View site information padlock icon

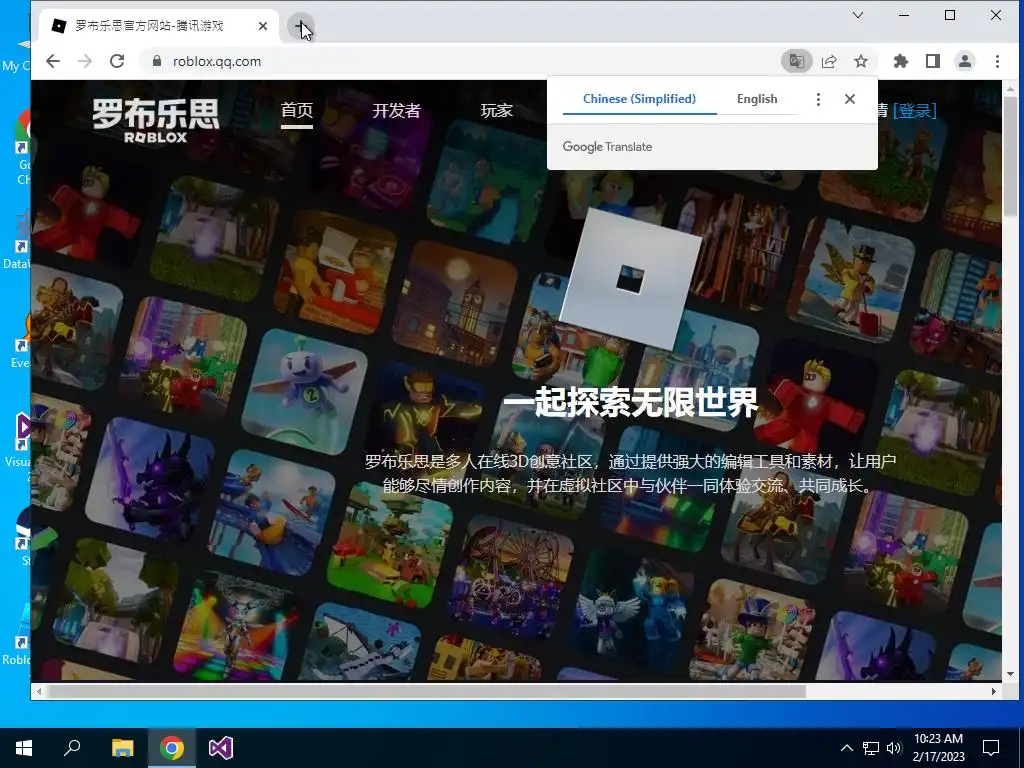[157, 61]
